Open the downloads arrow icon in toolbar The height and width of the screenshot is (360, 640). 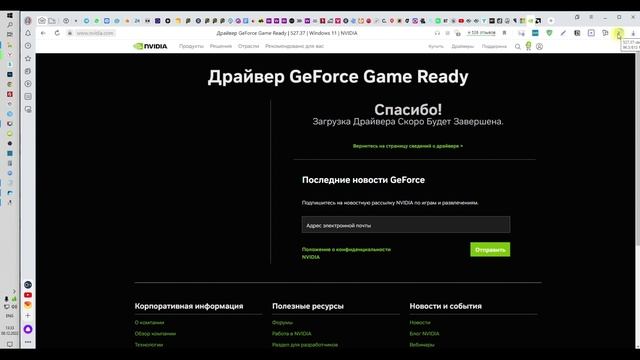tap(633, 33)
